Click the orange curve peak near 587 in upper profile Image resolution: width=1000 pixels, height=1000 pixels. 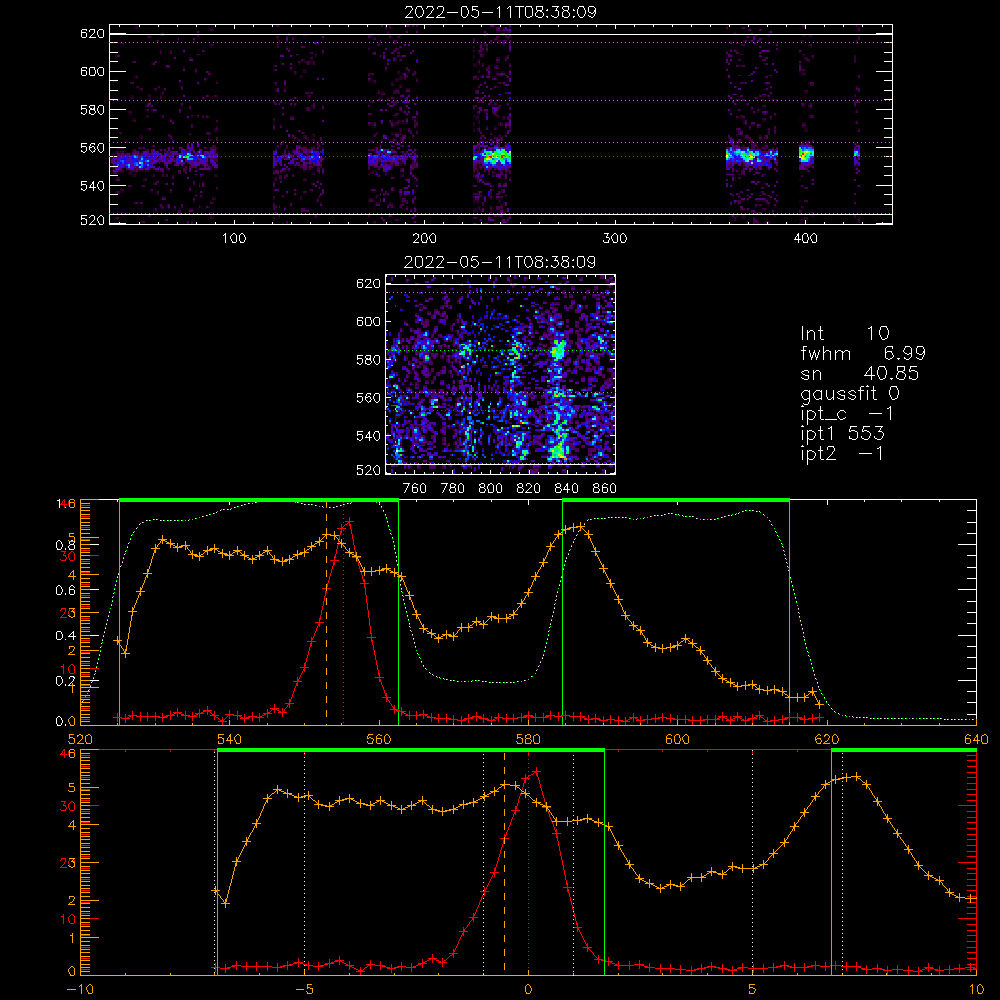(579, 527)
